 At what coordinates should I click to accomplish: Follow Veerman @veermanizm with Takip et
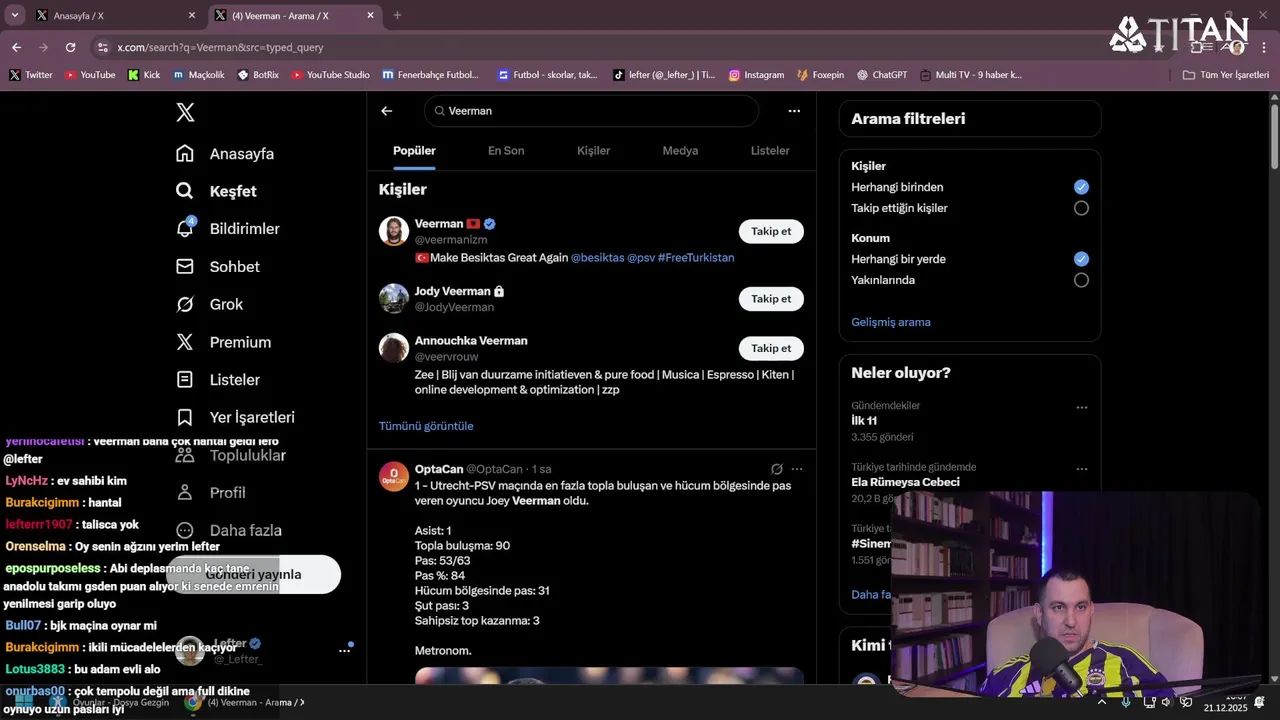(x=771, y=231)
